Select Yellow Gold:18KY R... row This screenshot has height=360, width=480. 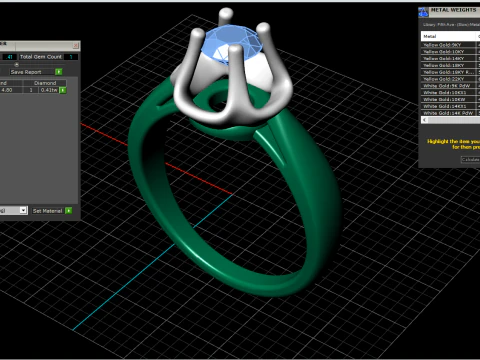[x=448, y=72]
